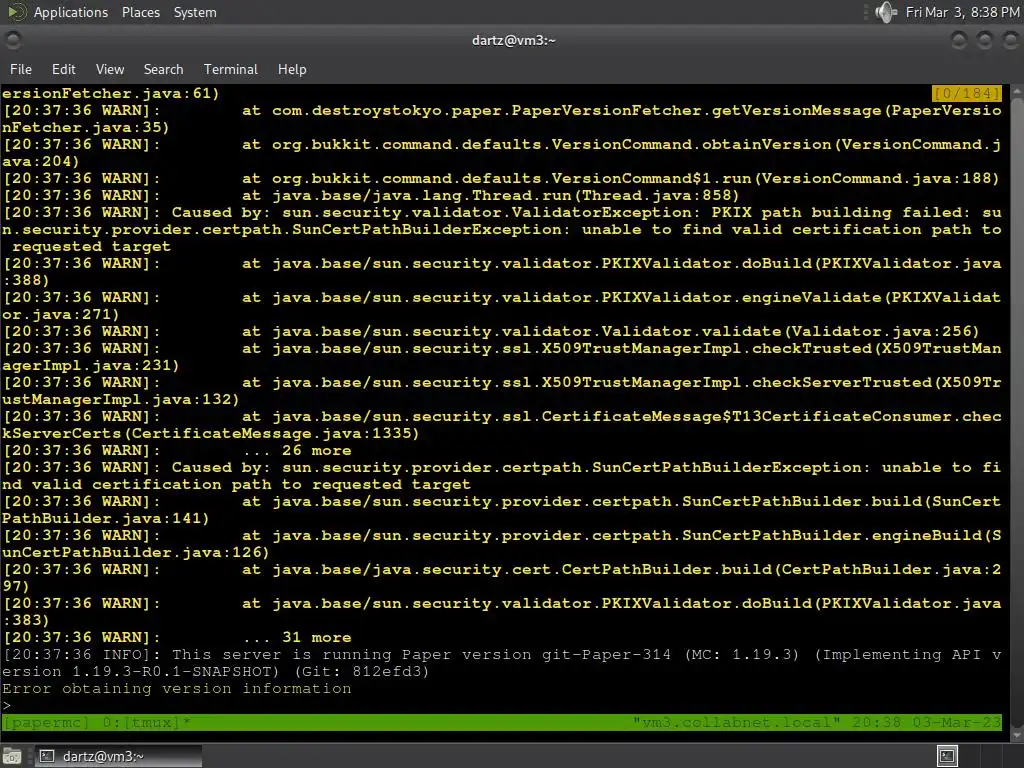The image size is (1024, 768).
Task: Select the dartz@vm3:~ taskbar button
Action: [x=118, y=756]
